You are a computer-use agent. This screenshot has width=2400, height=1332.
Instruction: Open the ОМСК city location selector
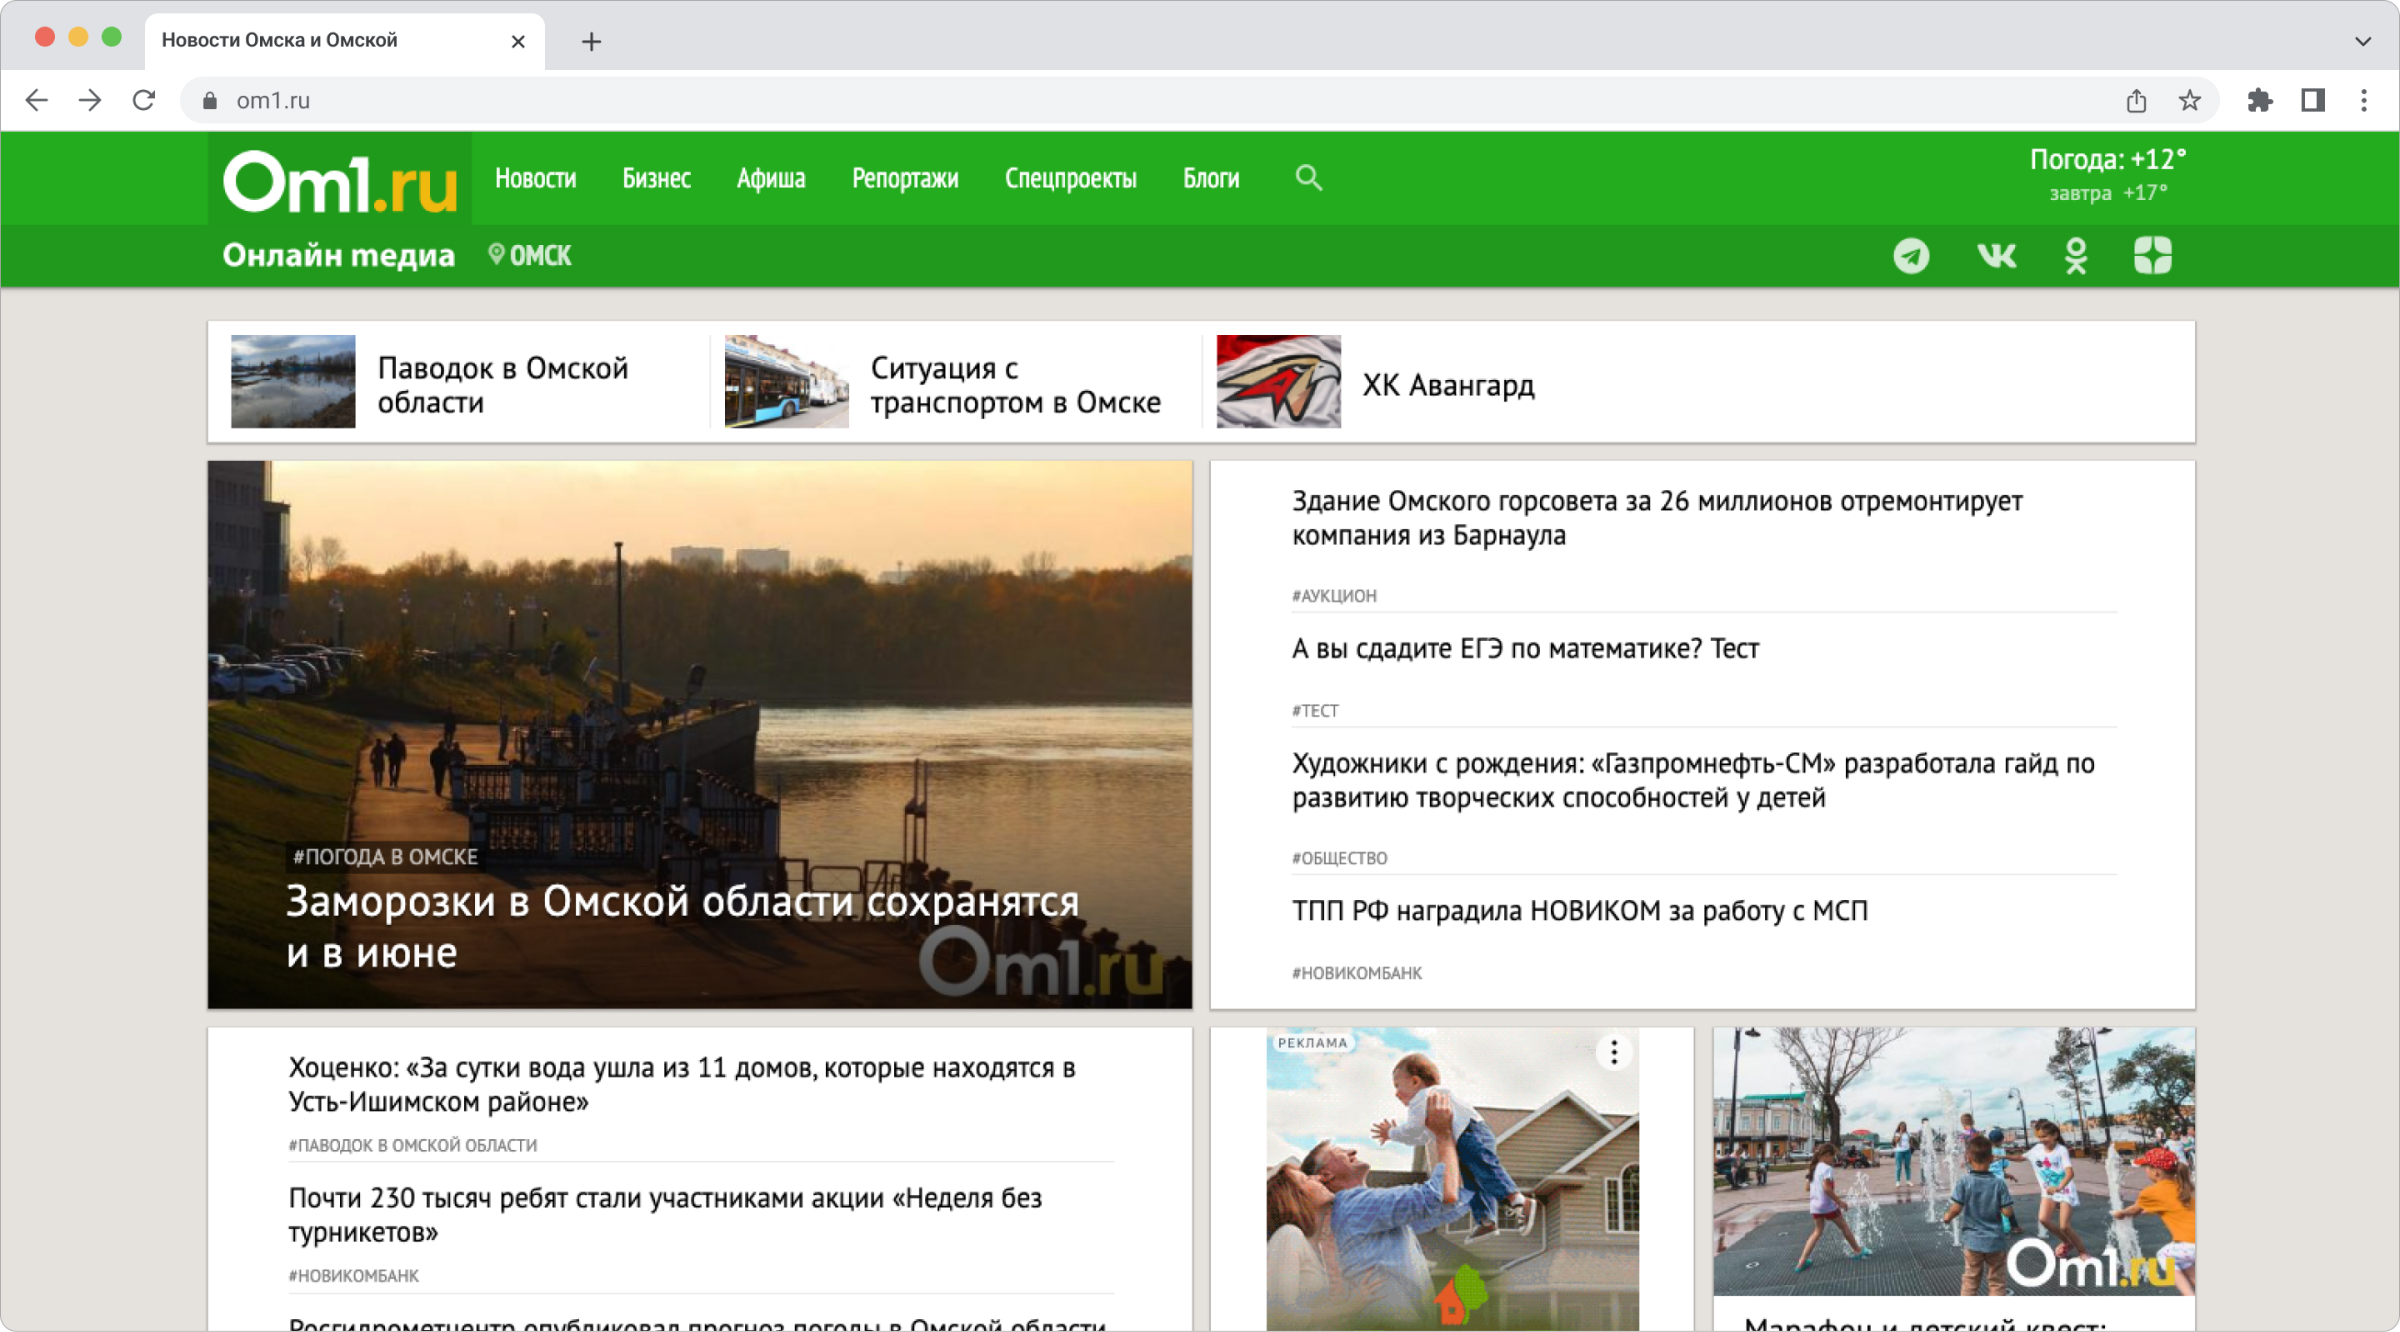tap(530, 256)
